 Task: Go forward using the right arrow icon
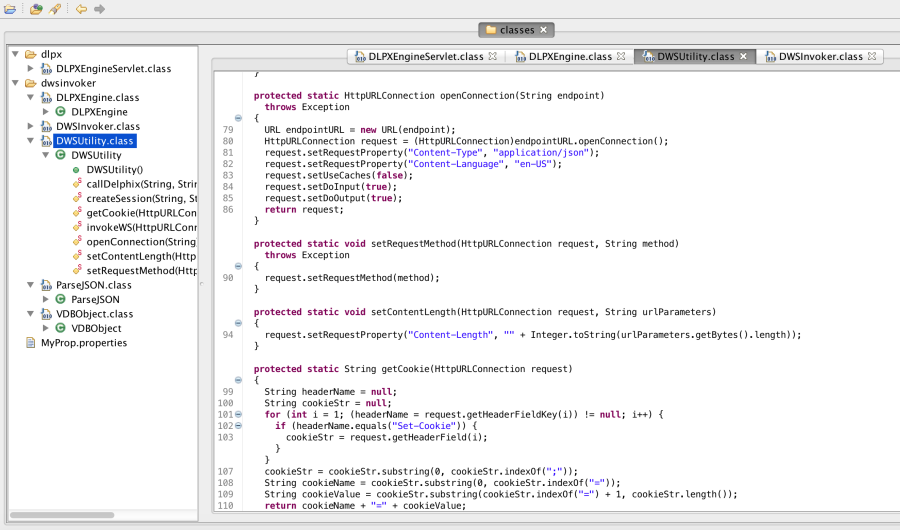99,9
